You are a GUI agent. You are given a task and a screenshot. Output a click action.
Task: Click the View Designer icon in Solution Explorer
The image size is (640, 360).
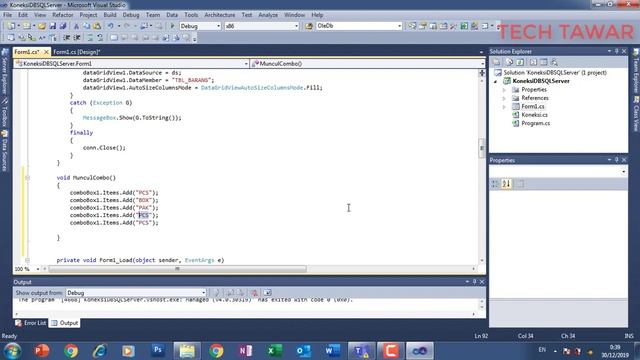pos(543,62)
